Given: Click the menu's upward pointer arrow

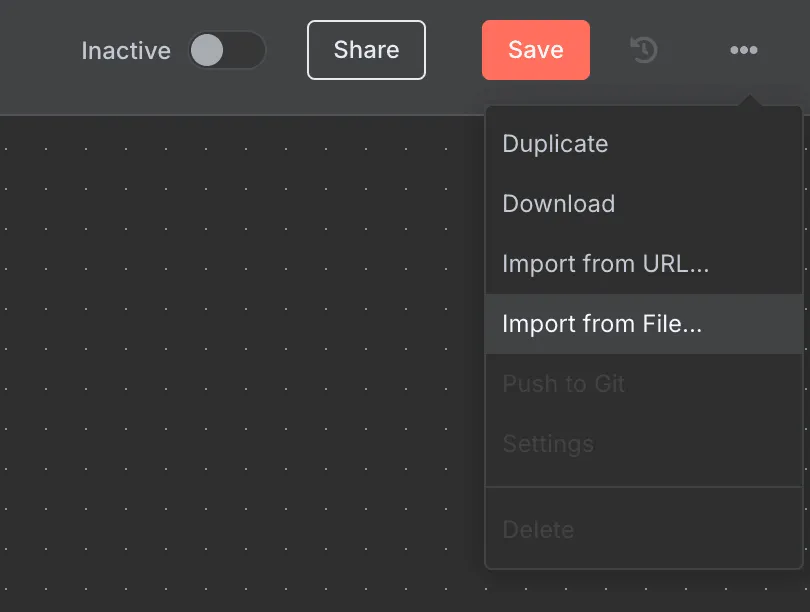Looking at the screenshot, I should [748, 99].
